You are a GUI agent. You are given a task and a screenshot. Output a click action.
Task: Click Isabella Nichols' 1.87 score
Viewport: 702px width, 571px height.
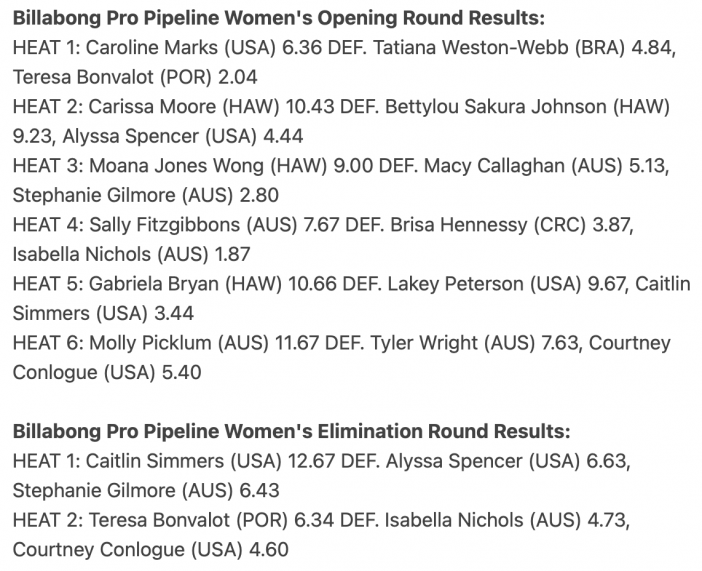coord(232,254)
